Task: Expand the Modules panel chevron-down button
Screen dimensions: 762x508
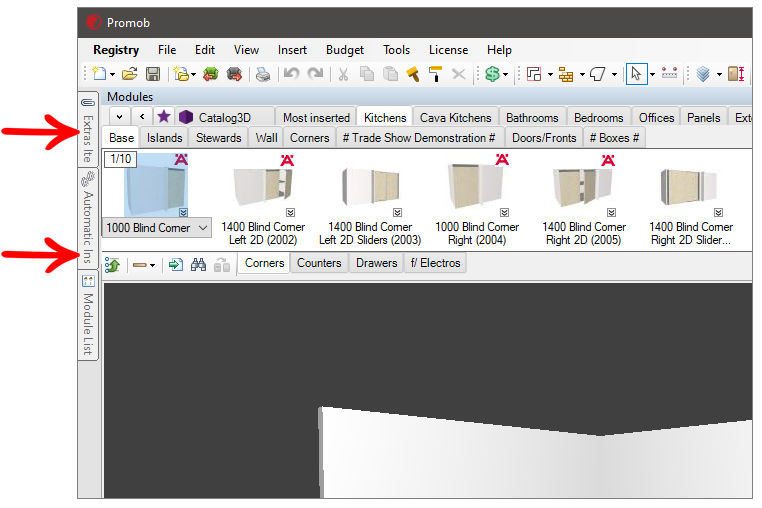Action: (120, 117)
